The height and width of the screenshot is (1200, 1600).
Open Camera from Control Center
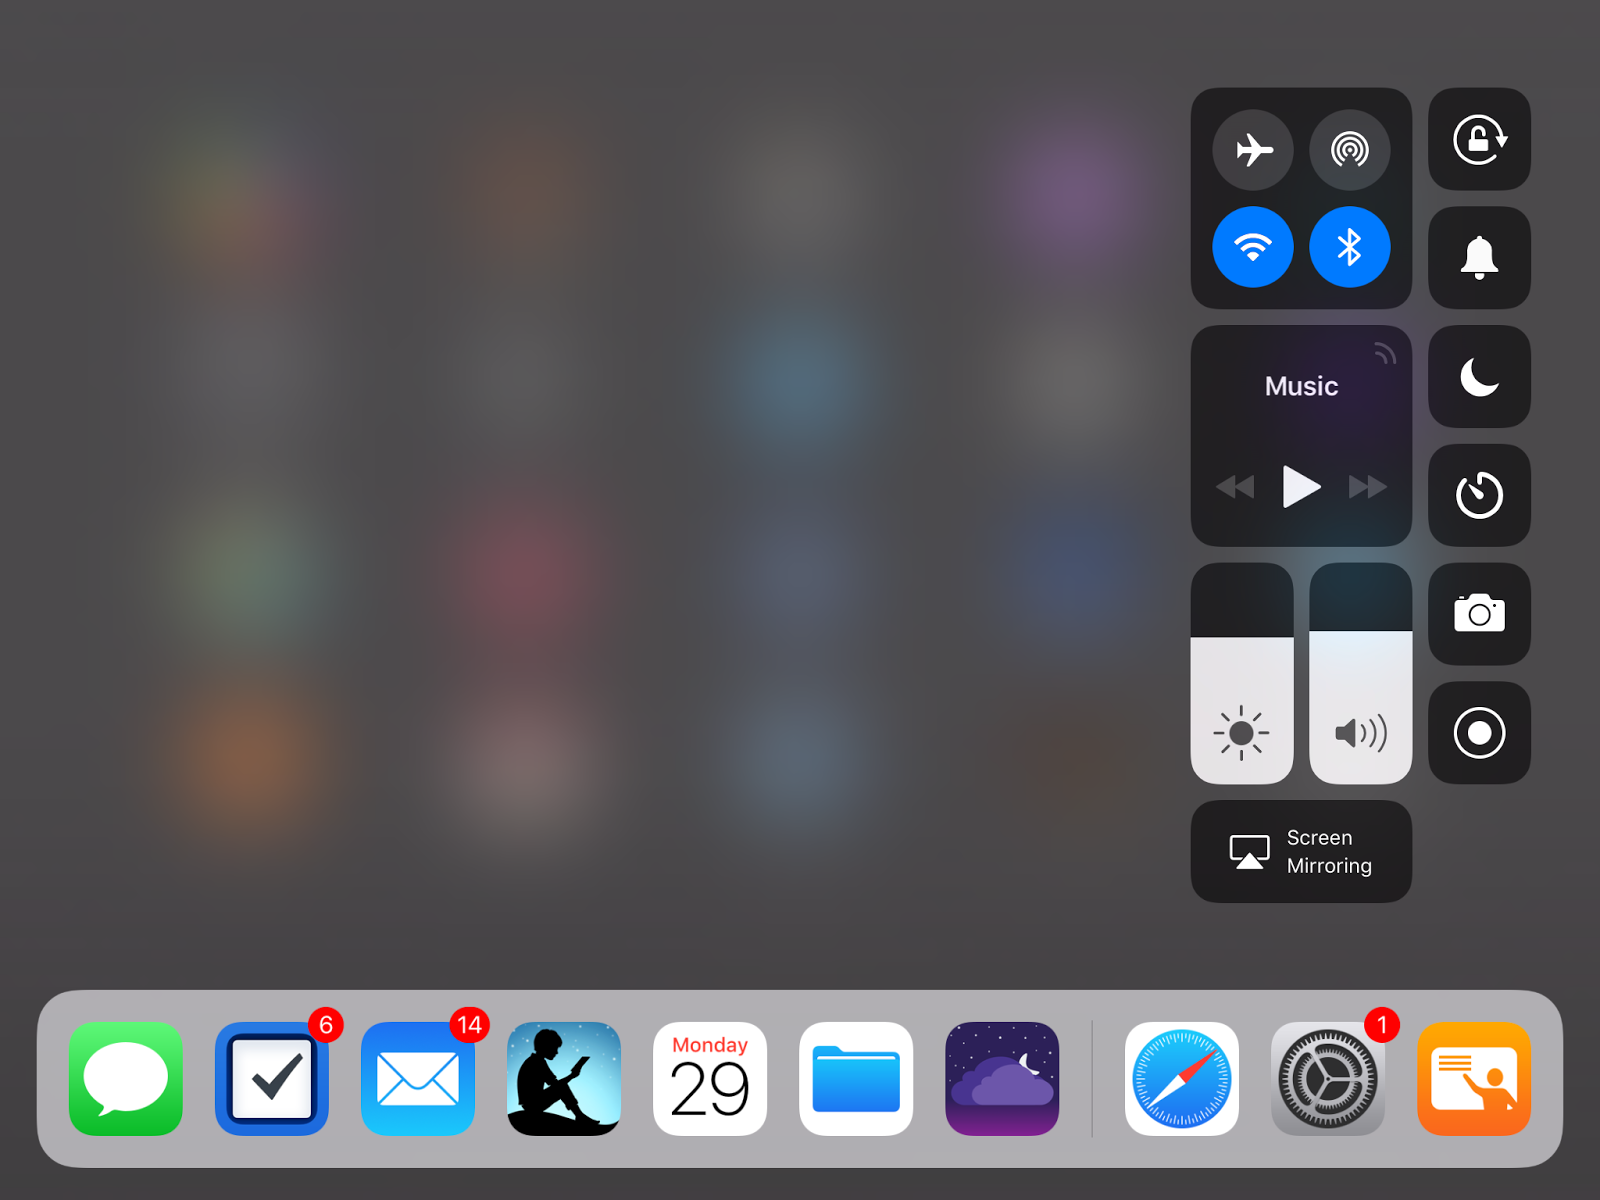coord(1480,614)
